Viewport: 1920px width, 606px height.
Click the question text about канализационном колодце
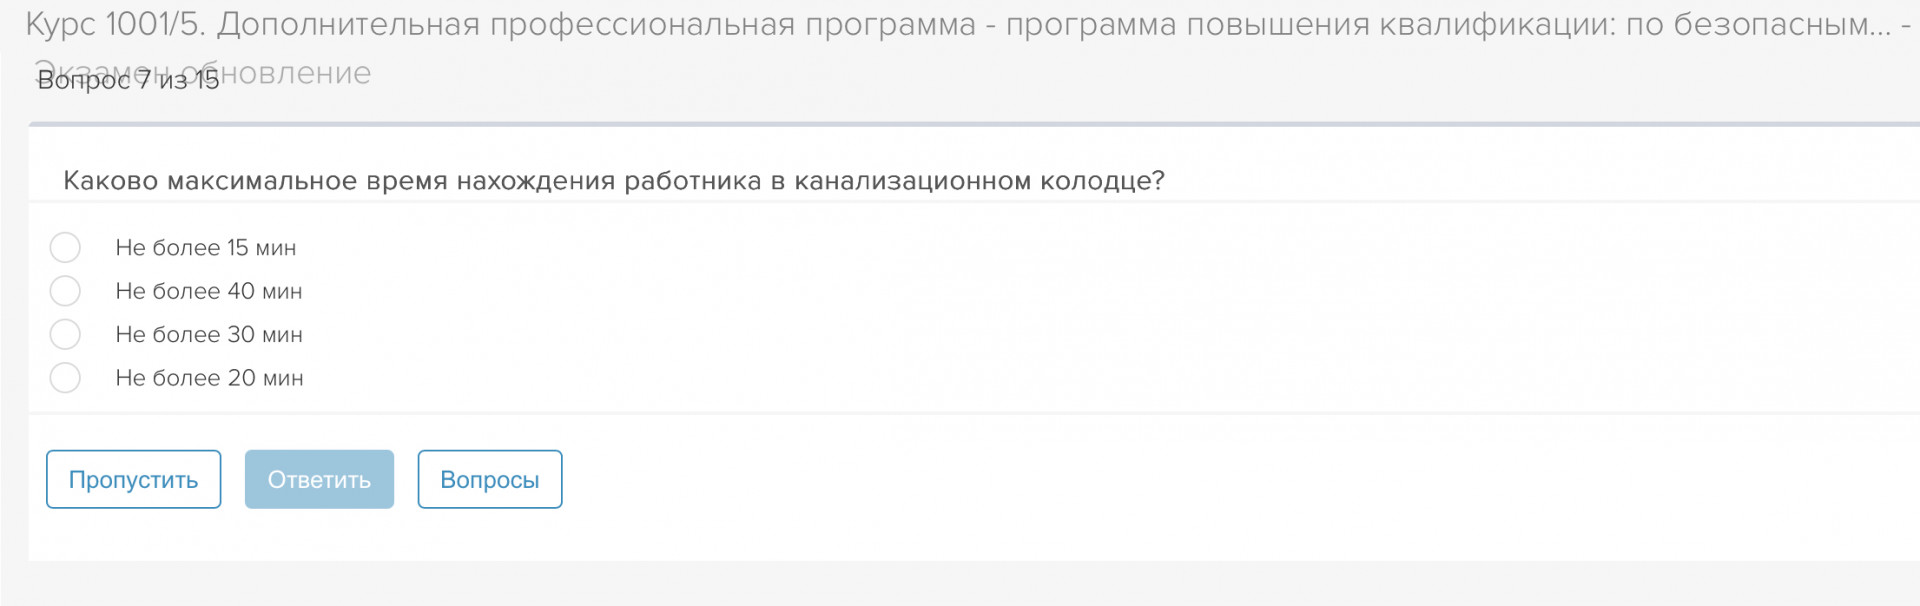613,181
